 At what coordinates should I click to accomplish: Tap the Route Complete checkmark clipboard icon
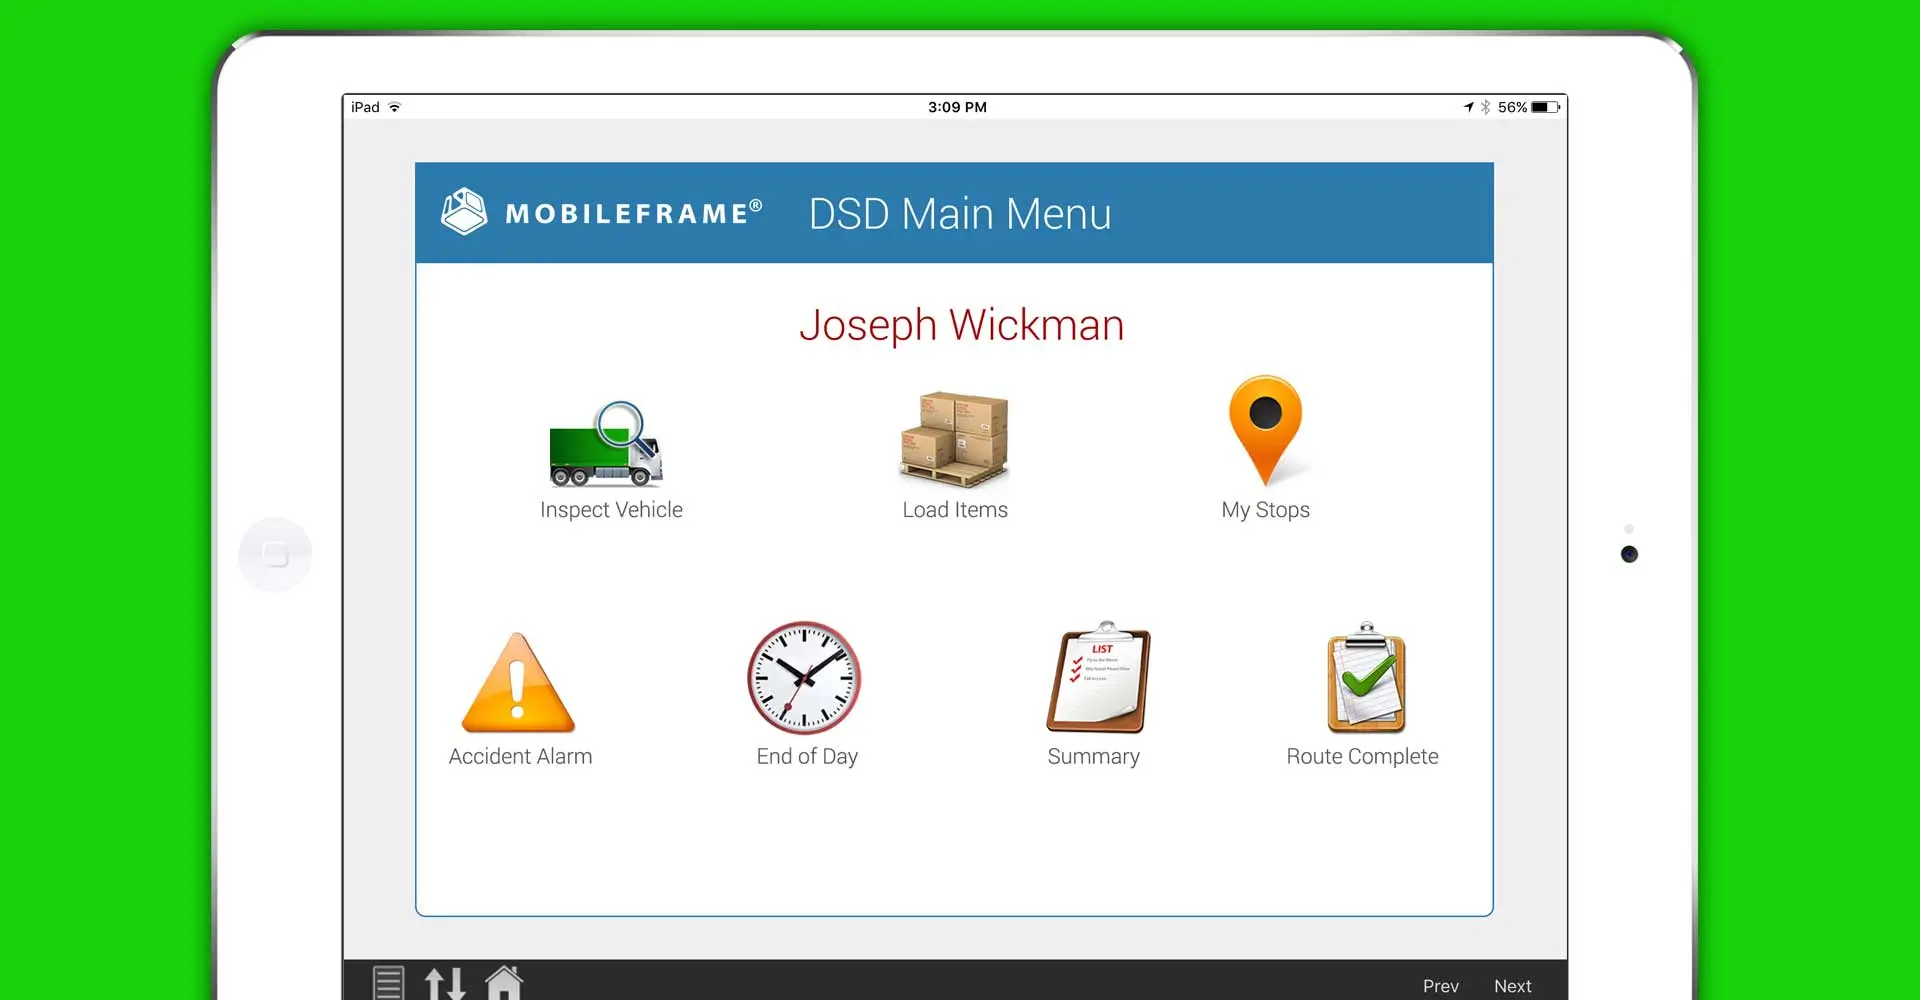(1367, 678)
